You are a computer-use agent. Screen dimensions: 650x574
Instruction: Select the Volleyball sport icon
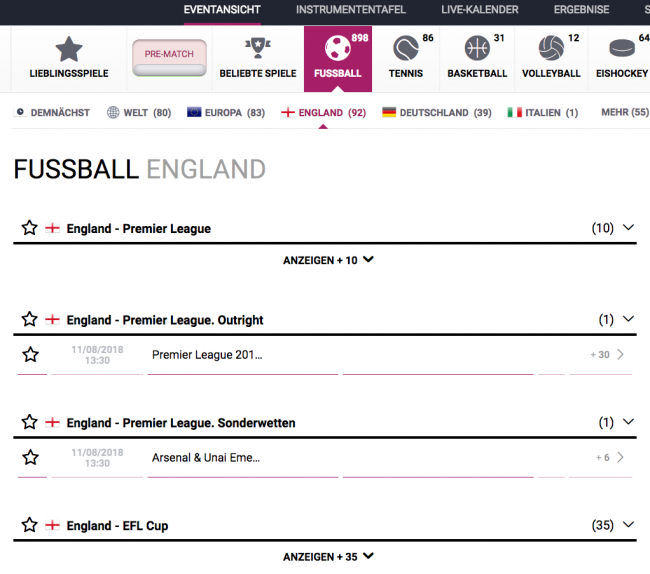click(551, 48)
